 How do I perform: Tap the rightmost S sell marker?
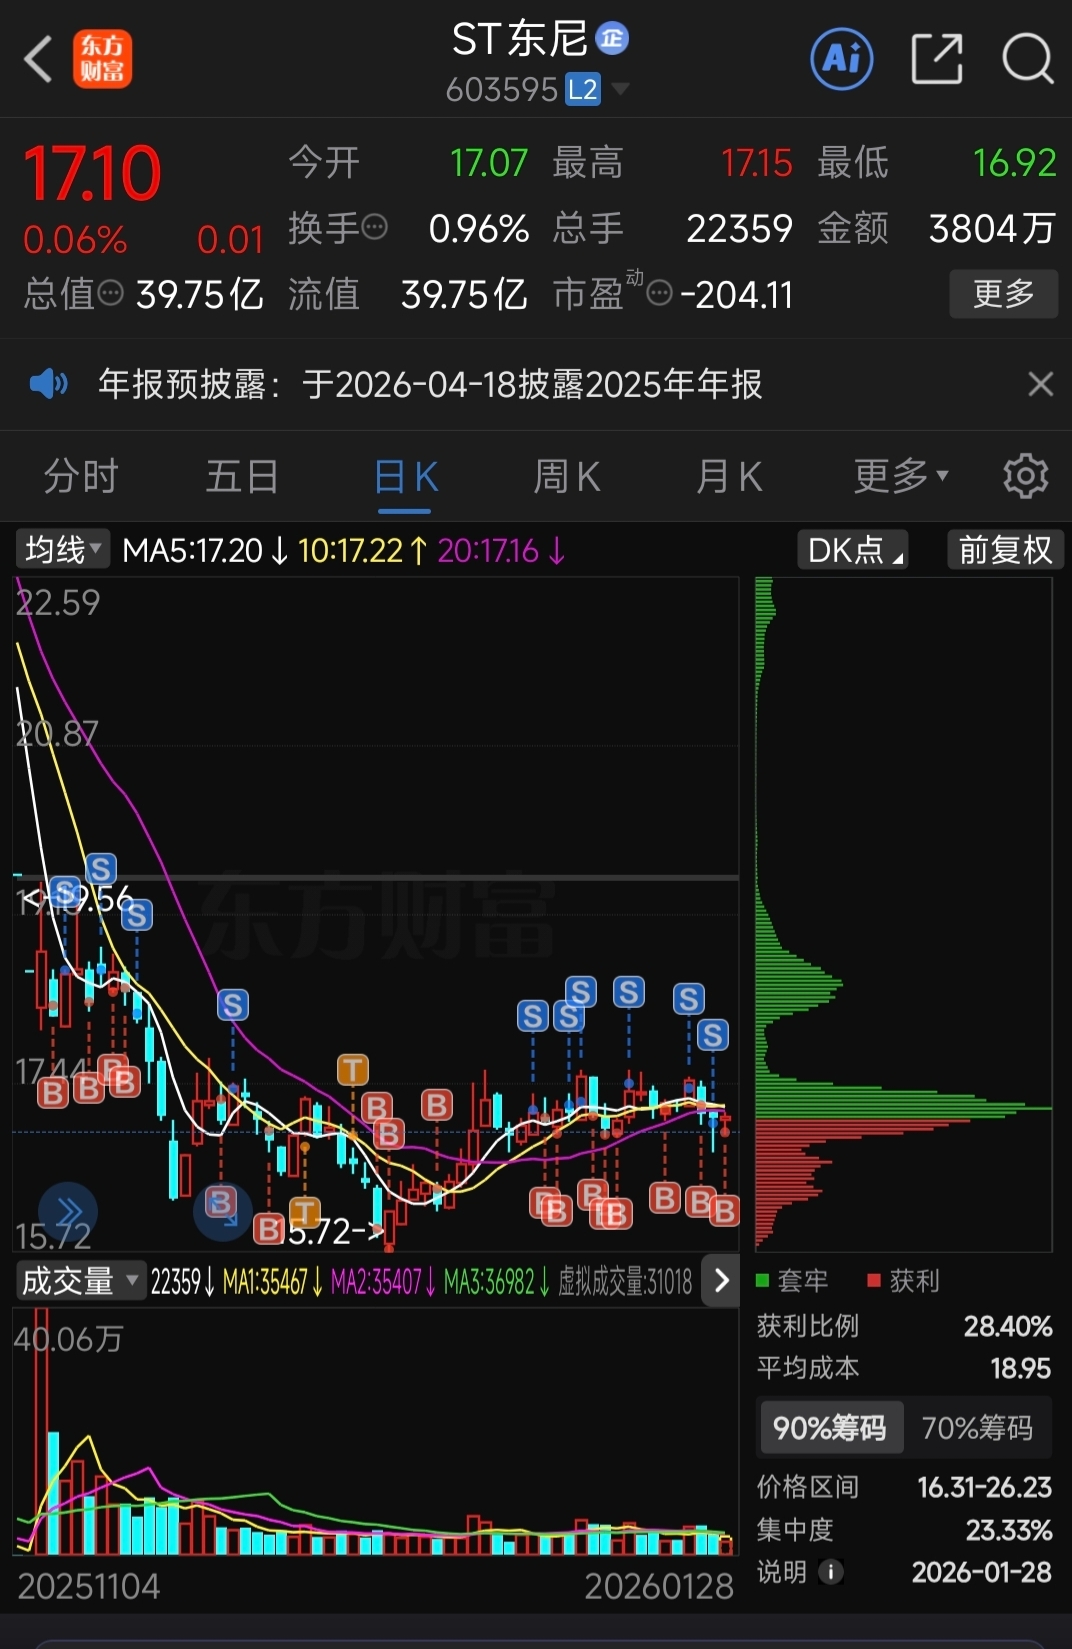pyautogui.click(x=712, y=1034)
